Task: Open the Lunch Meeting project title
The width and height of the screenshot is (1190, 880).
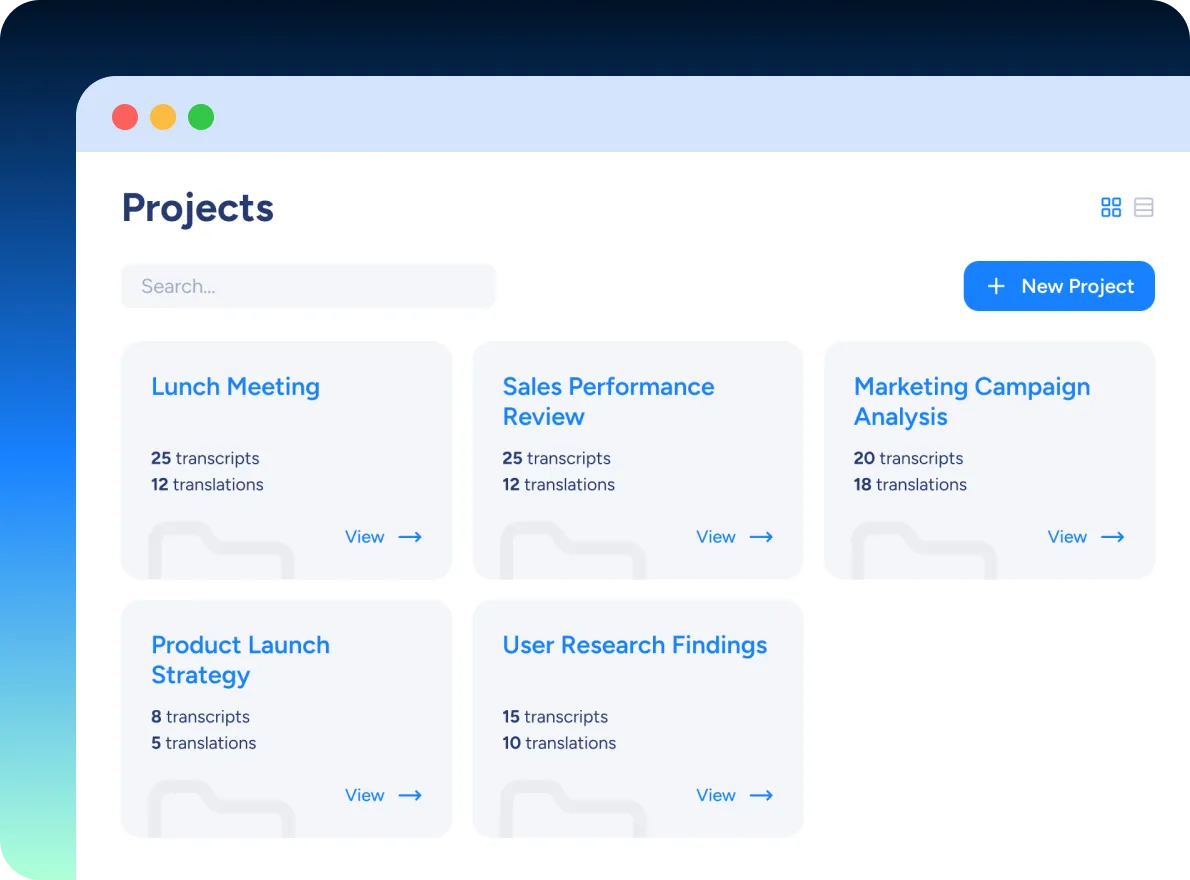Action: [x=235, y=387]
